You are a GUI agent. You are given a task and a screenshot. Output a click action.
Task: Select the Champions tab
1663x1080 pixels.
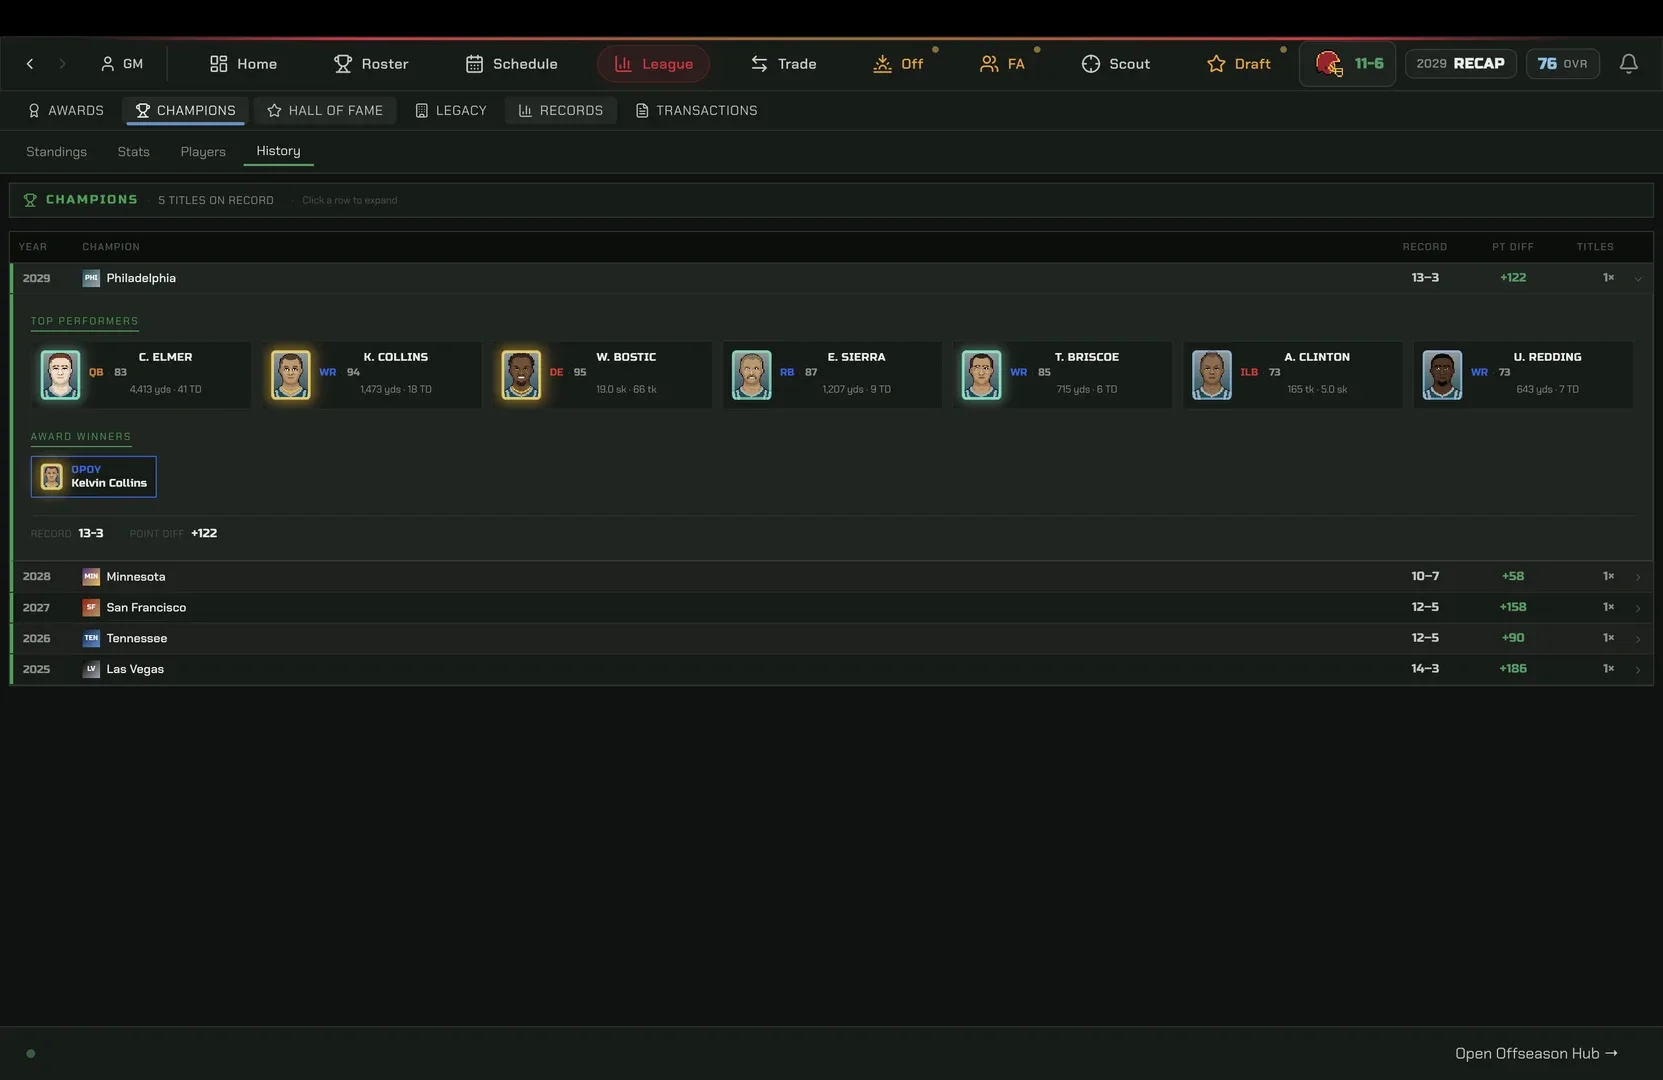(x=186, y=111)
